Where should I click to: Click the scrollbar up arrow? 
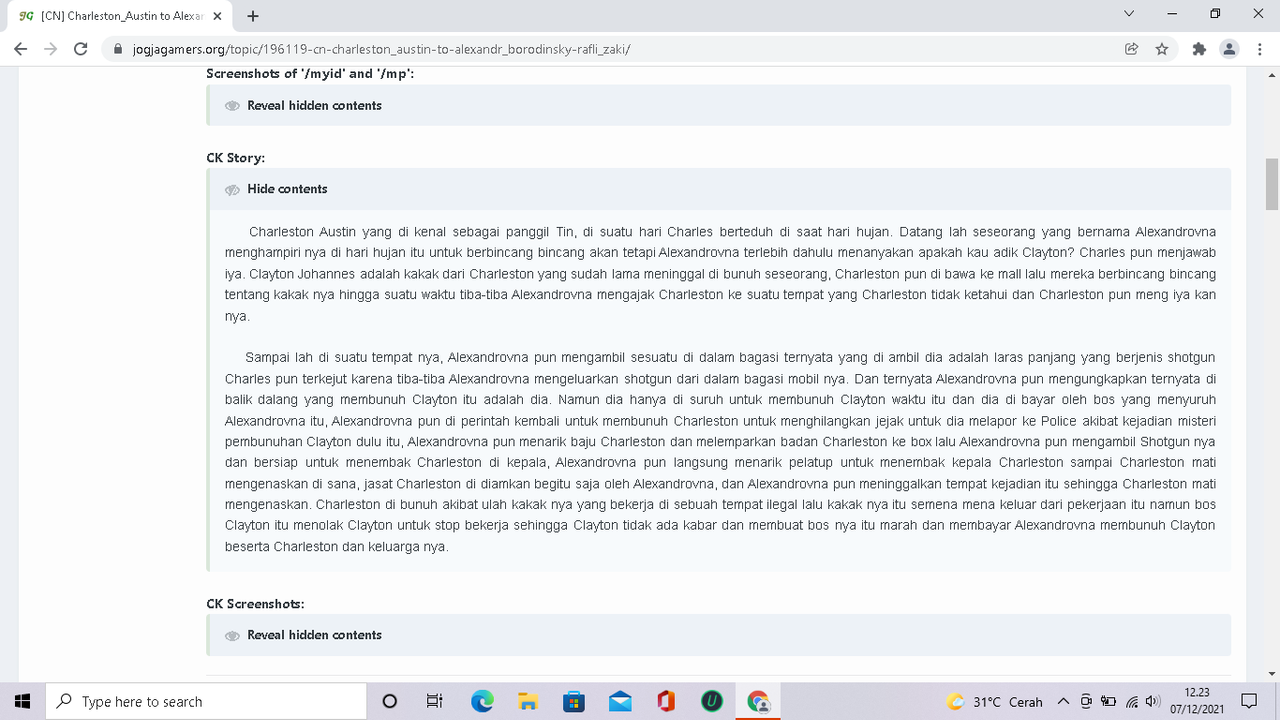coord(1272,74)
